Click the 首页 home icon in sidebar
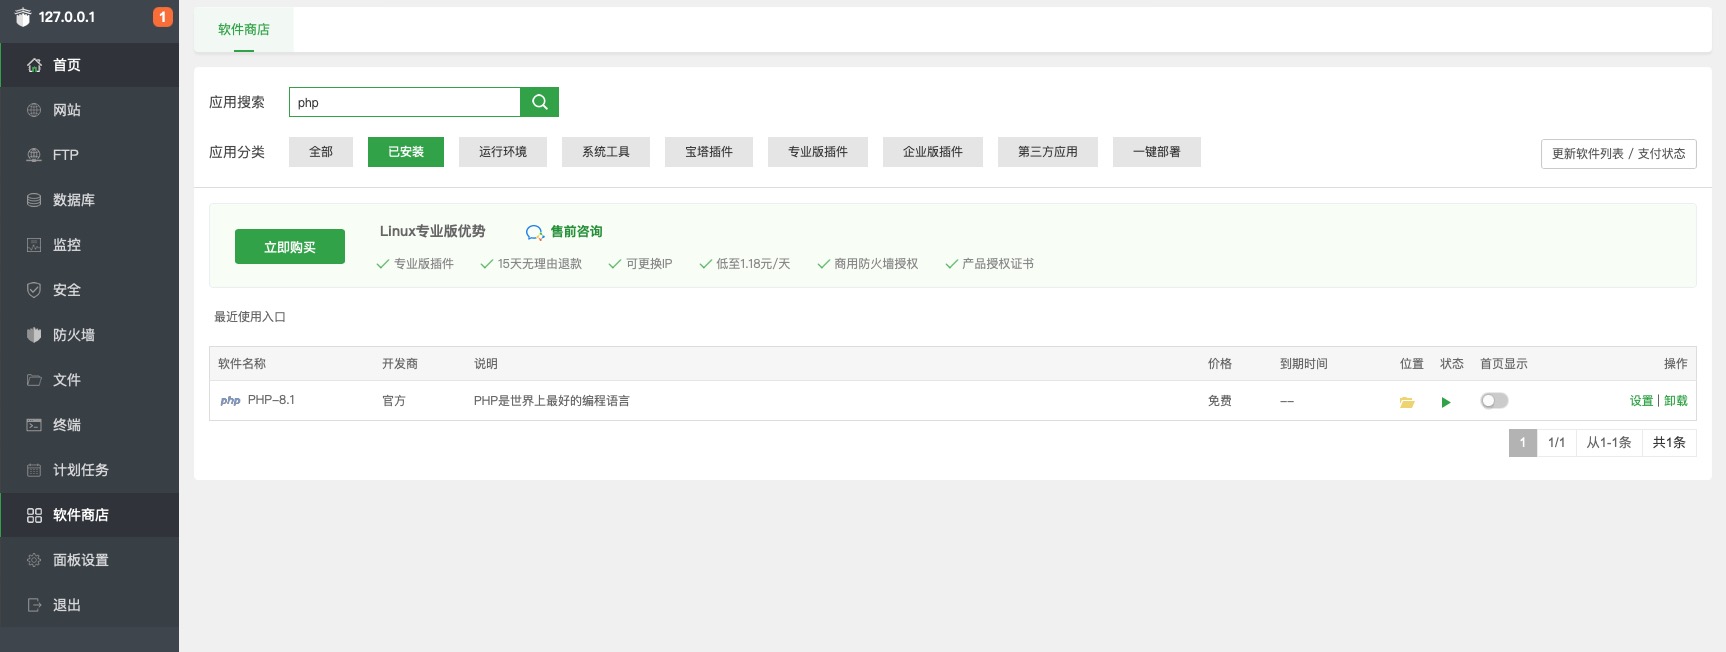The width and height of the screenshot is (1726, 652). point(34,65)
